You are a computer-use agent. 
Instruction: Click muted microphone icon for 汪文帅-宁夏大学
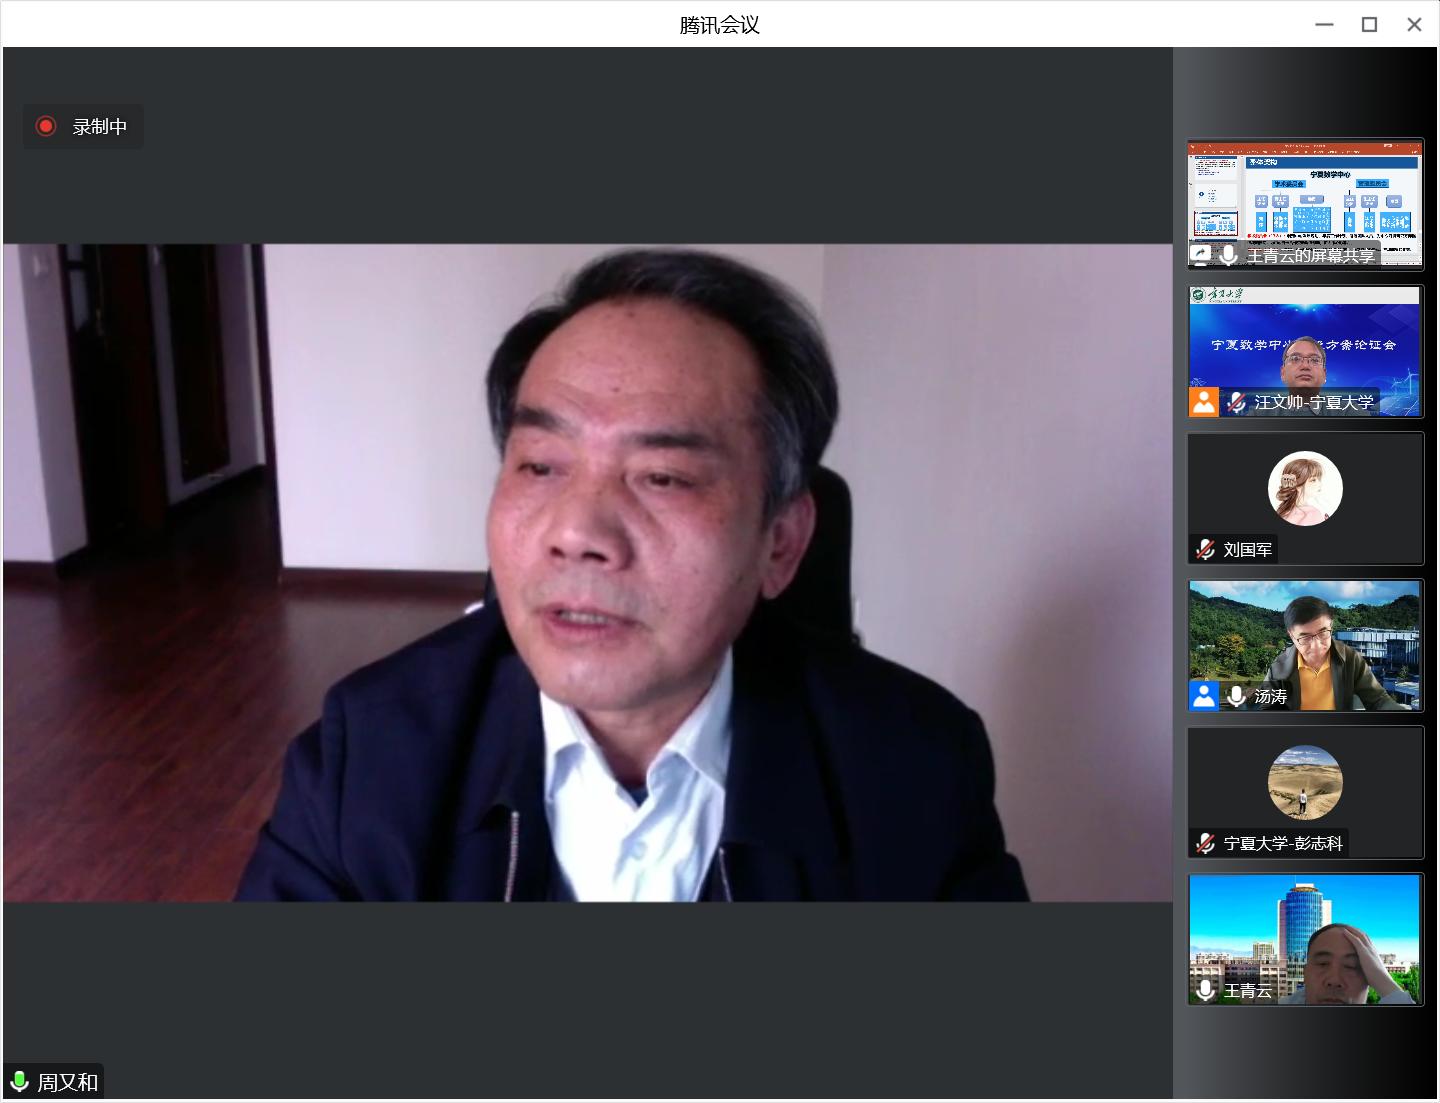click(1236, 402)
